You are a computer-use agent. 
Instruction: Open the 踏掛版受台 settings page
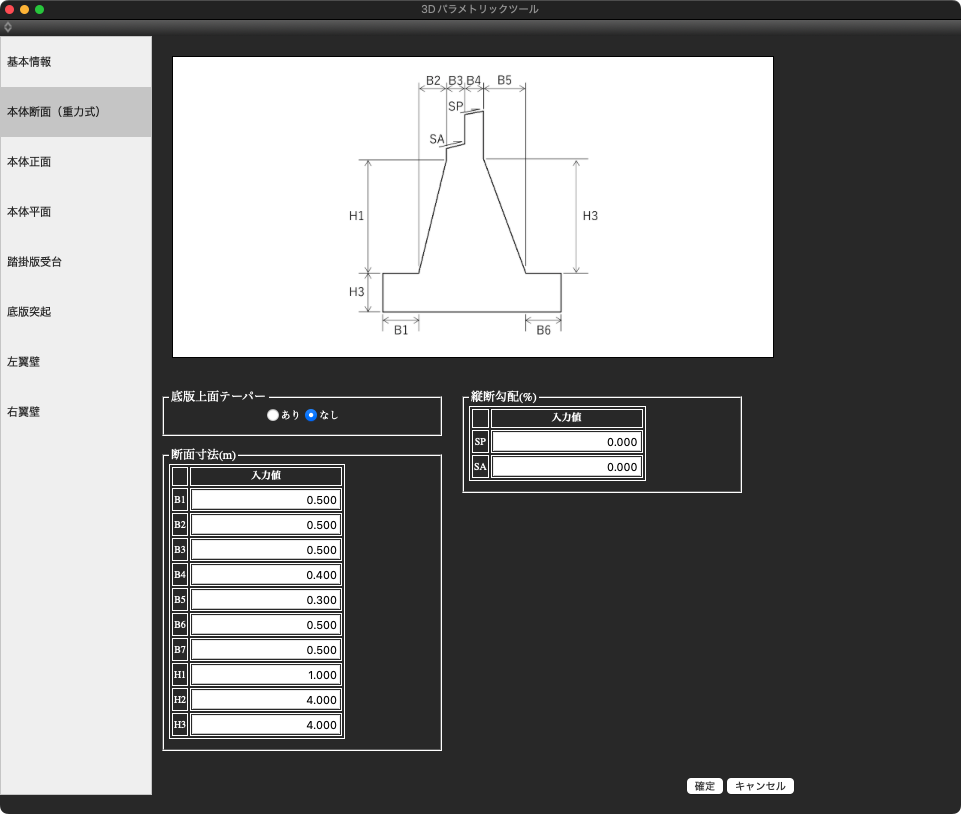point(76,262)
